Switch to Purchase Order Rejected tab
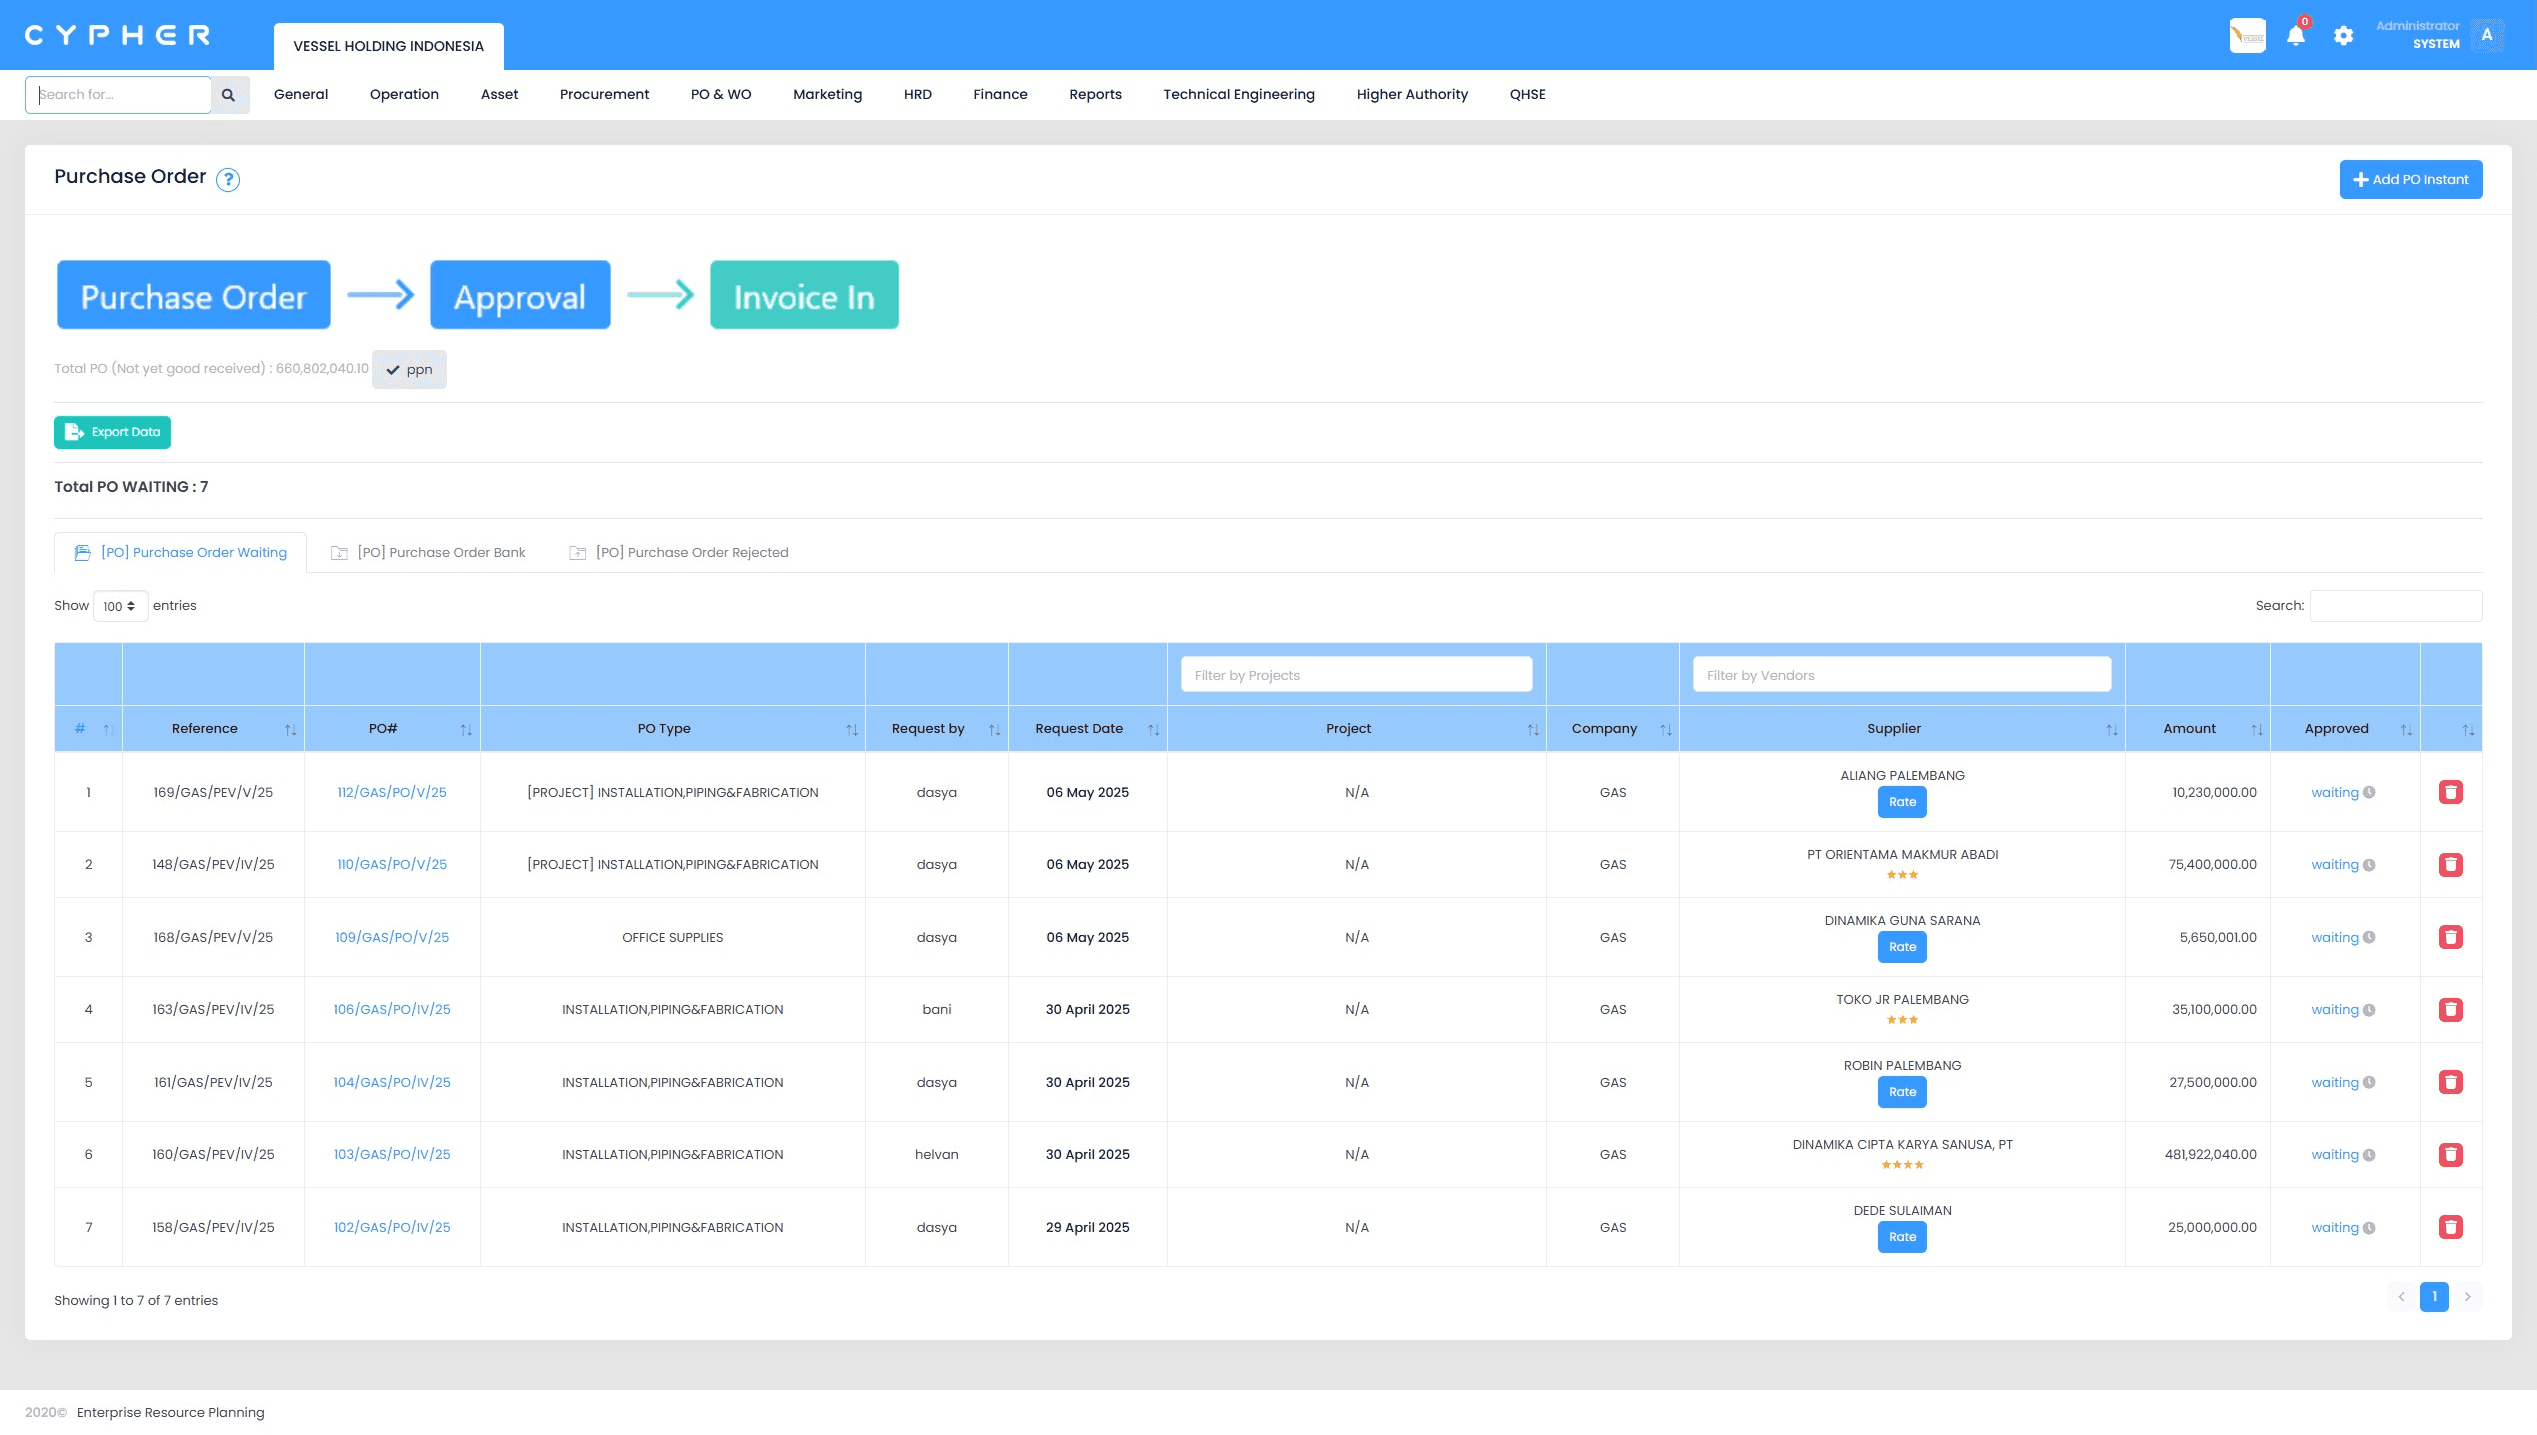The image size is (2537, 1435). point(679,553)
